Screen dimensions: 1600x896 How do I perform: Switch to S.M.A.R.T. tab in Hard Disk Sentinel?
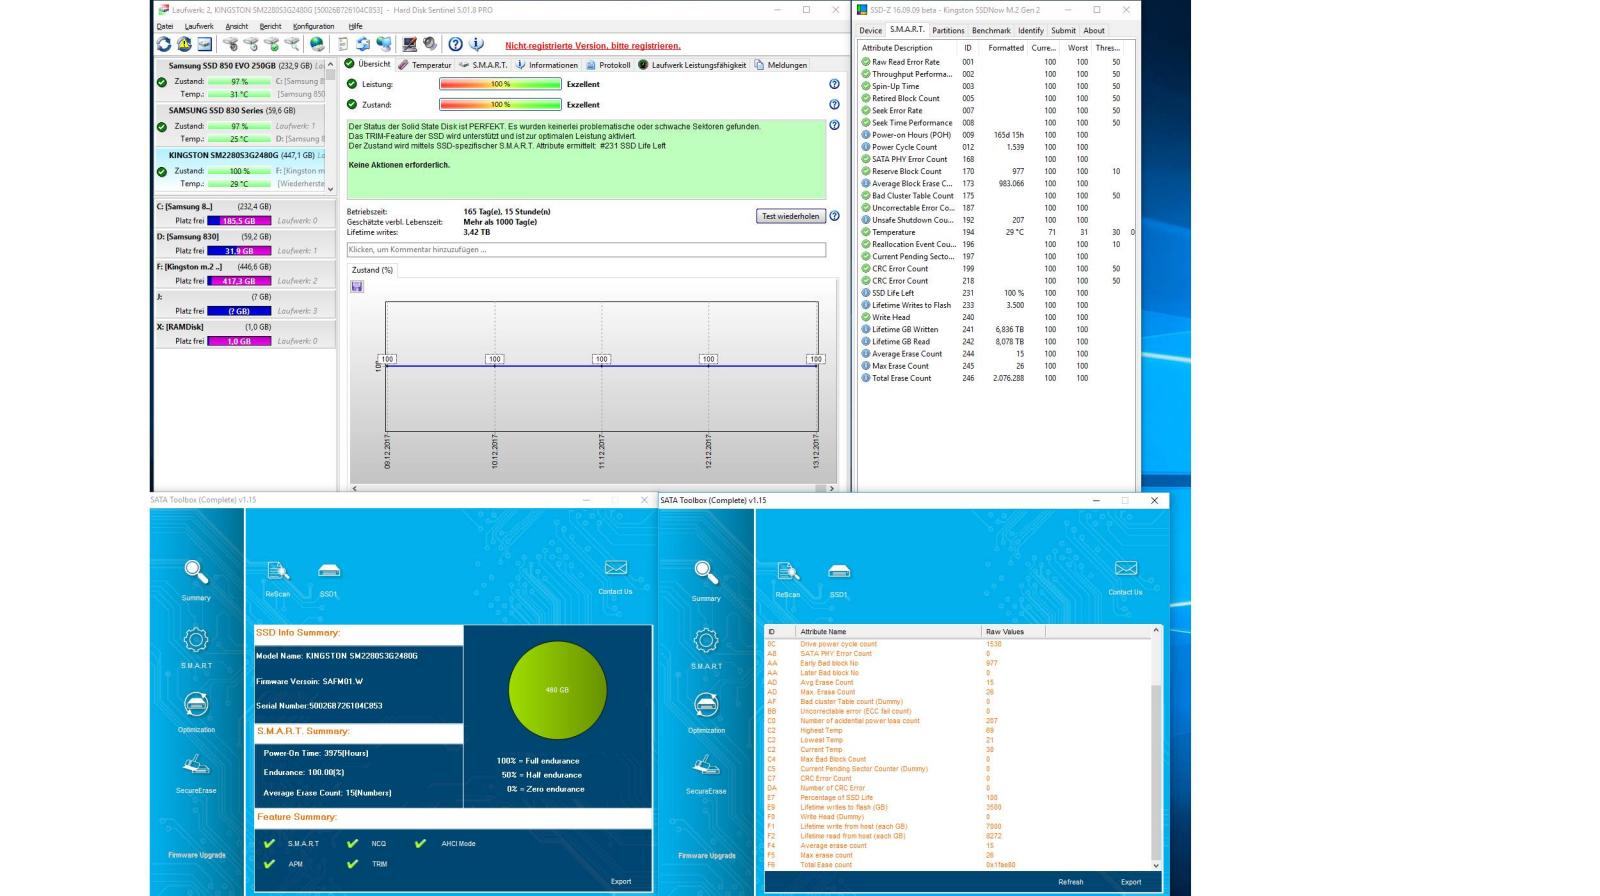tap(483, 65)
